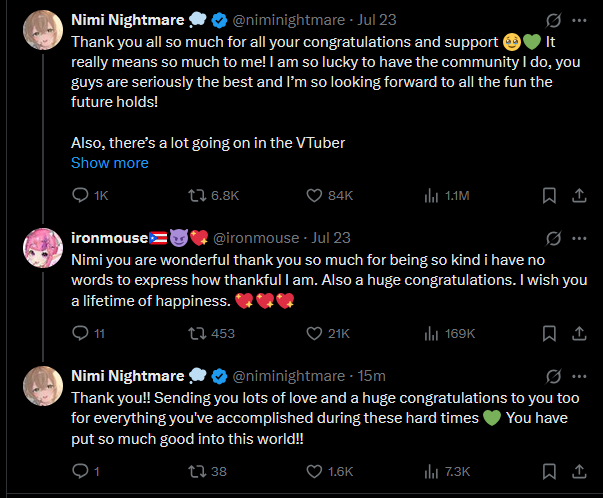The image size is (603, 498).
Task: Open more options on ironmouse's tweet
Action: [x=579, y=238]
